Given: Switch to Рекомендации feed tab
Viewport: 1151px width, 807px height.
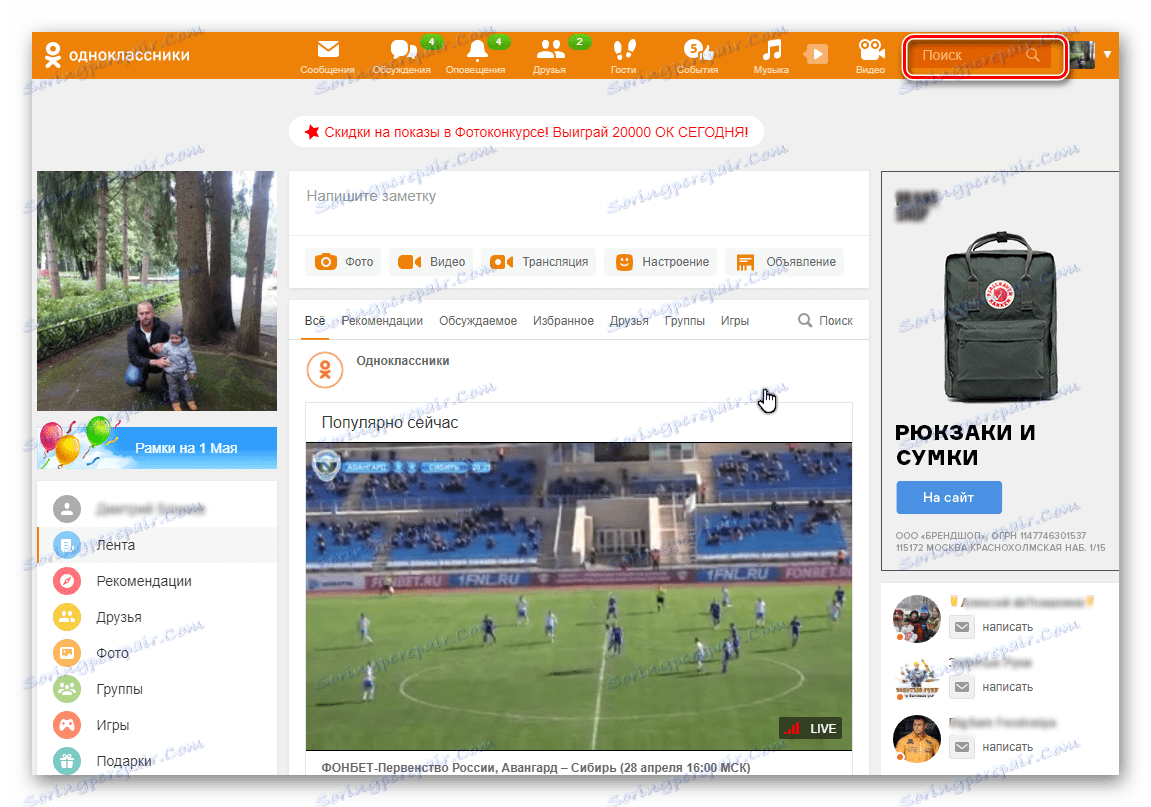Looking at the screenshot, I should click(382, 321).
